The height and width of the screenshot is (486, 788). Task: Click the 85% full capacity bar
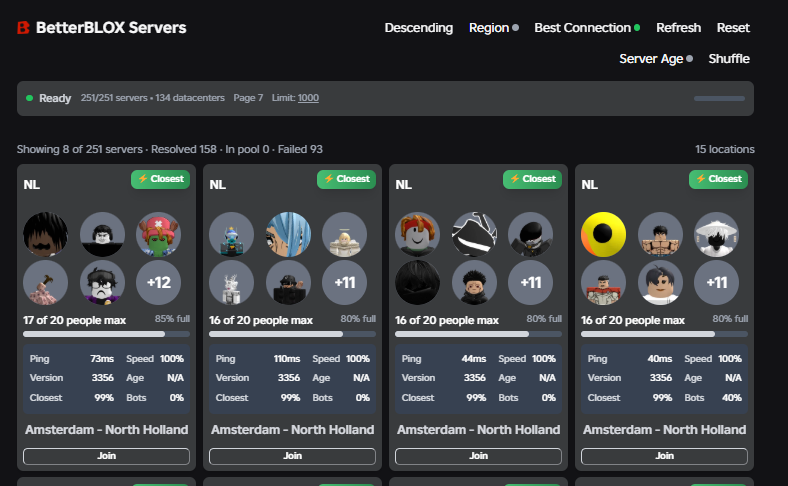click(x=107, y=334)
